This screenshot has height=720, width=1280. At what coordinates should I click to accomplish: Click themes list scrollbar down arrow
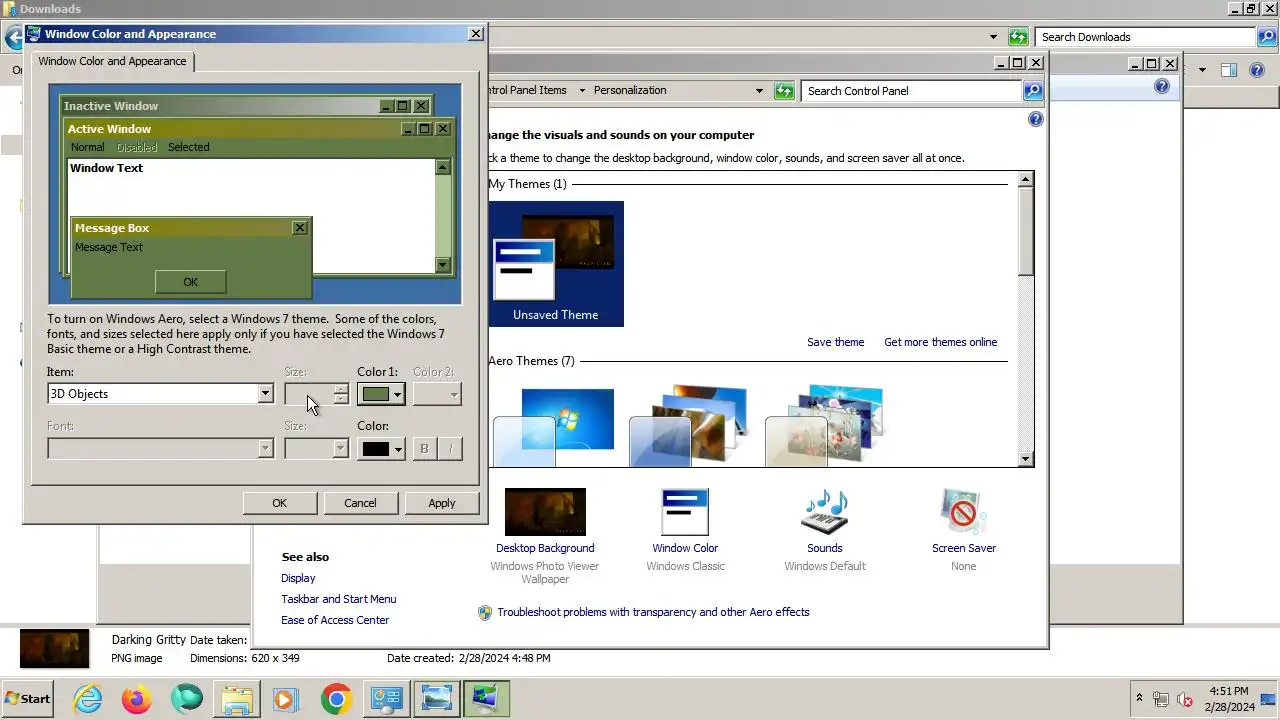pyautogui.click(x=1025, y=459)
